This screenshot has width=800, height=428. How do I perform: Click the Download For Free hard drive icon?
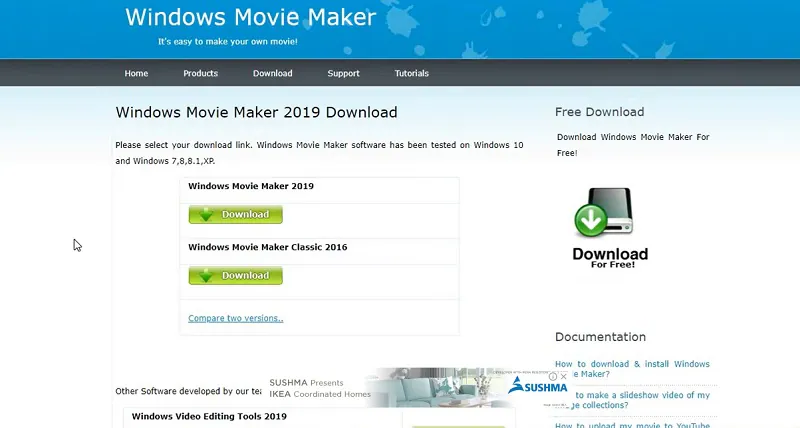[x=604, y=212]
